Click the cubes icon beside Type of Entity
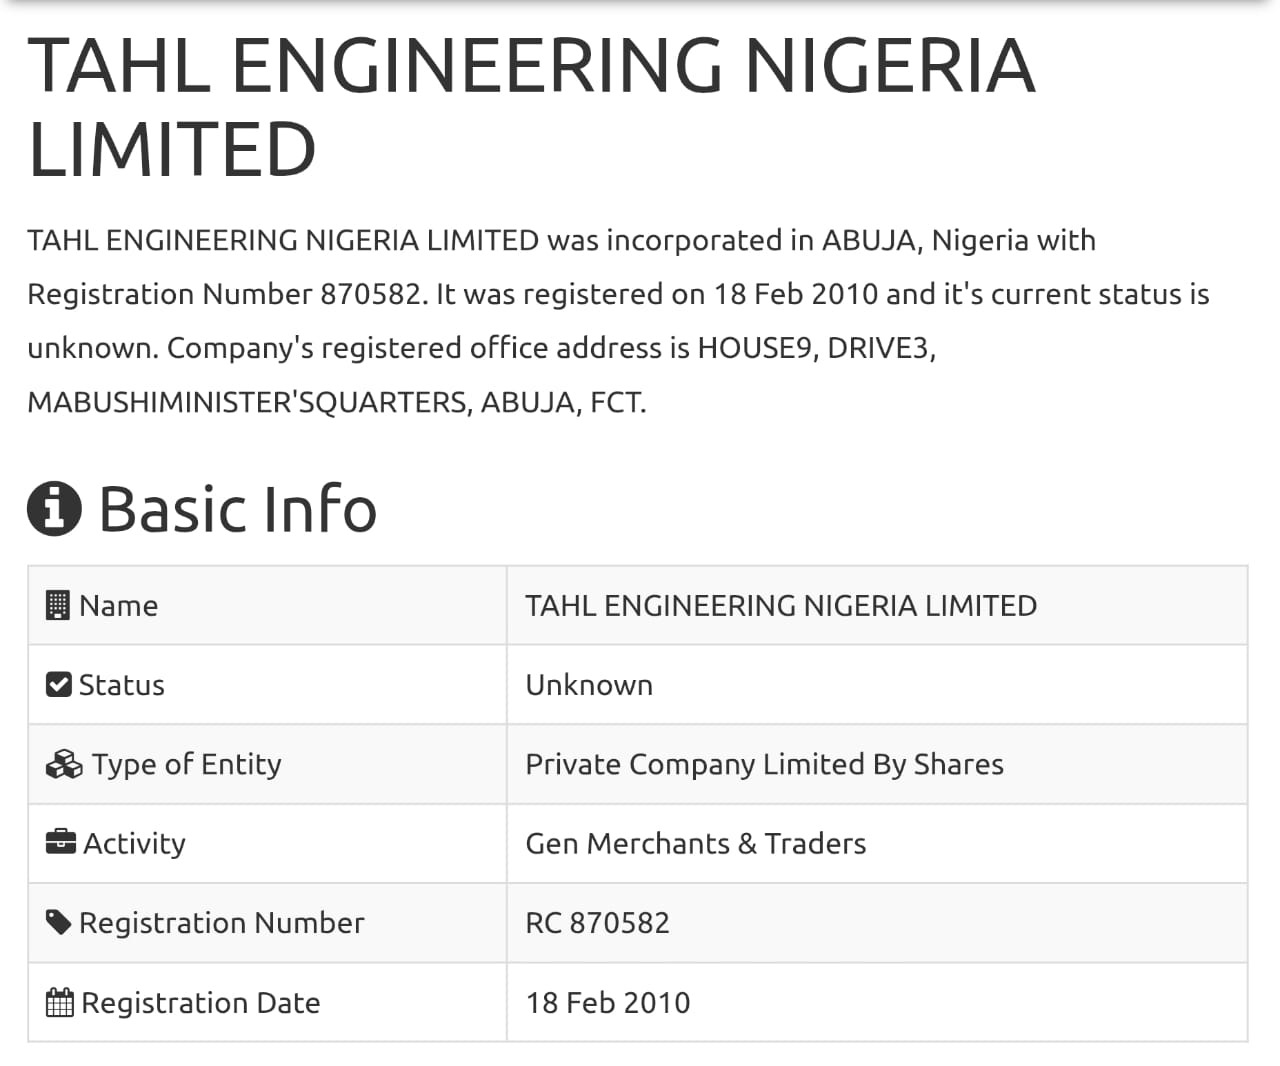1280x1066 pixels. point(64,765)
